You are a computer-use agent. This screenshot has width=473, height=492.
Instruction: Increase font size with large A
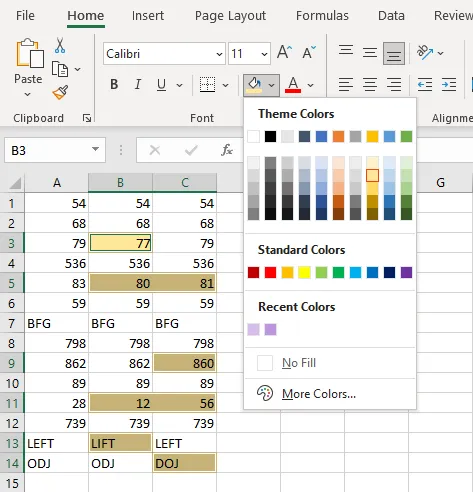284,52
